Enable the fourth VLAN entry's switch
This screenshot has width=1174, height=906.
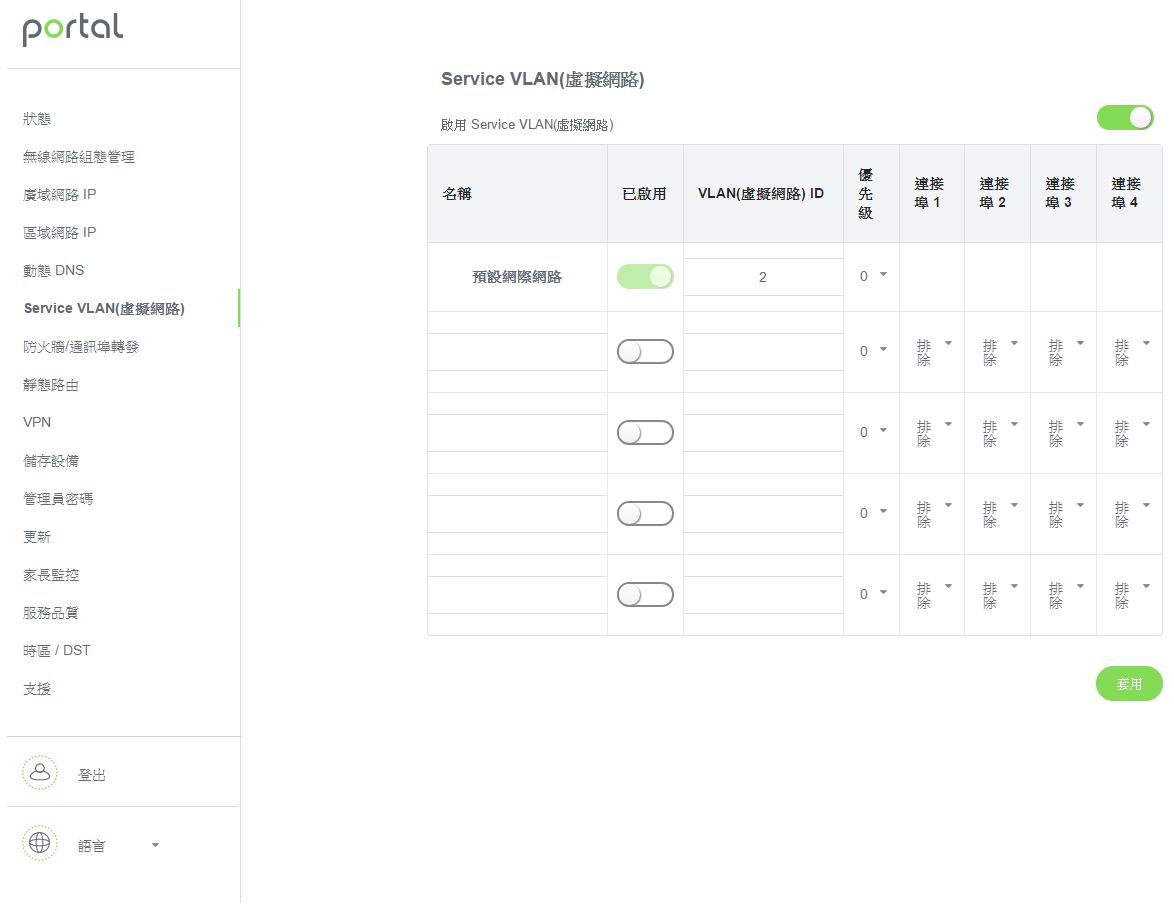point(645,514)
